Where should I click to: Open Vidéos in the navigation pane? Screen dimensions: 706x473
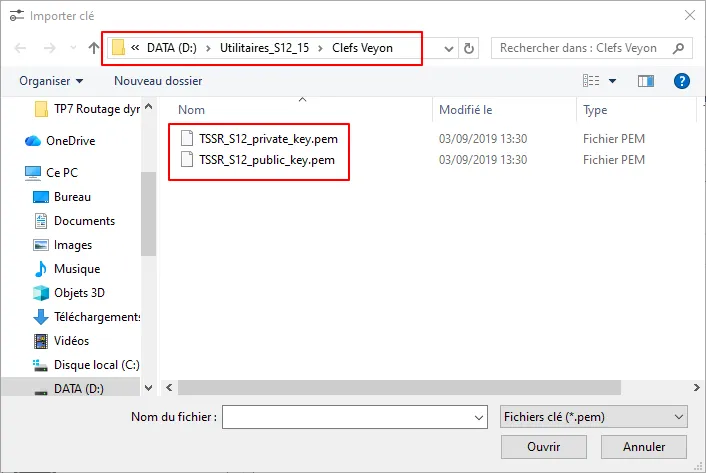(x=61, y=341)
